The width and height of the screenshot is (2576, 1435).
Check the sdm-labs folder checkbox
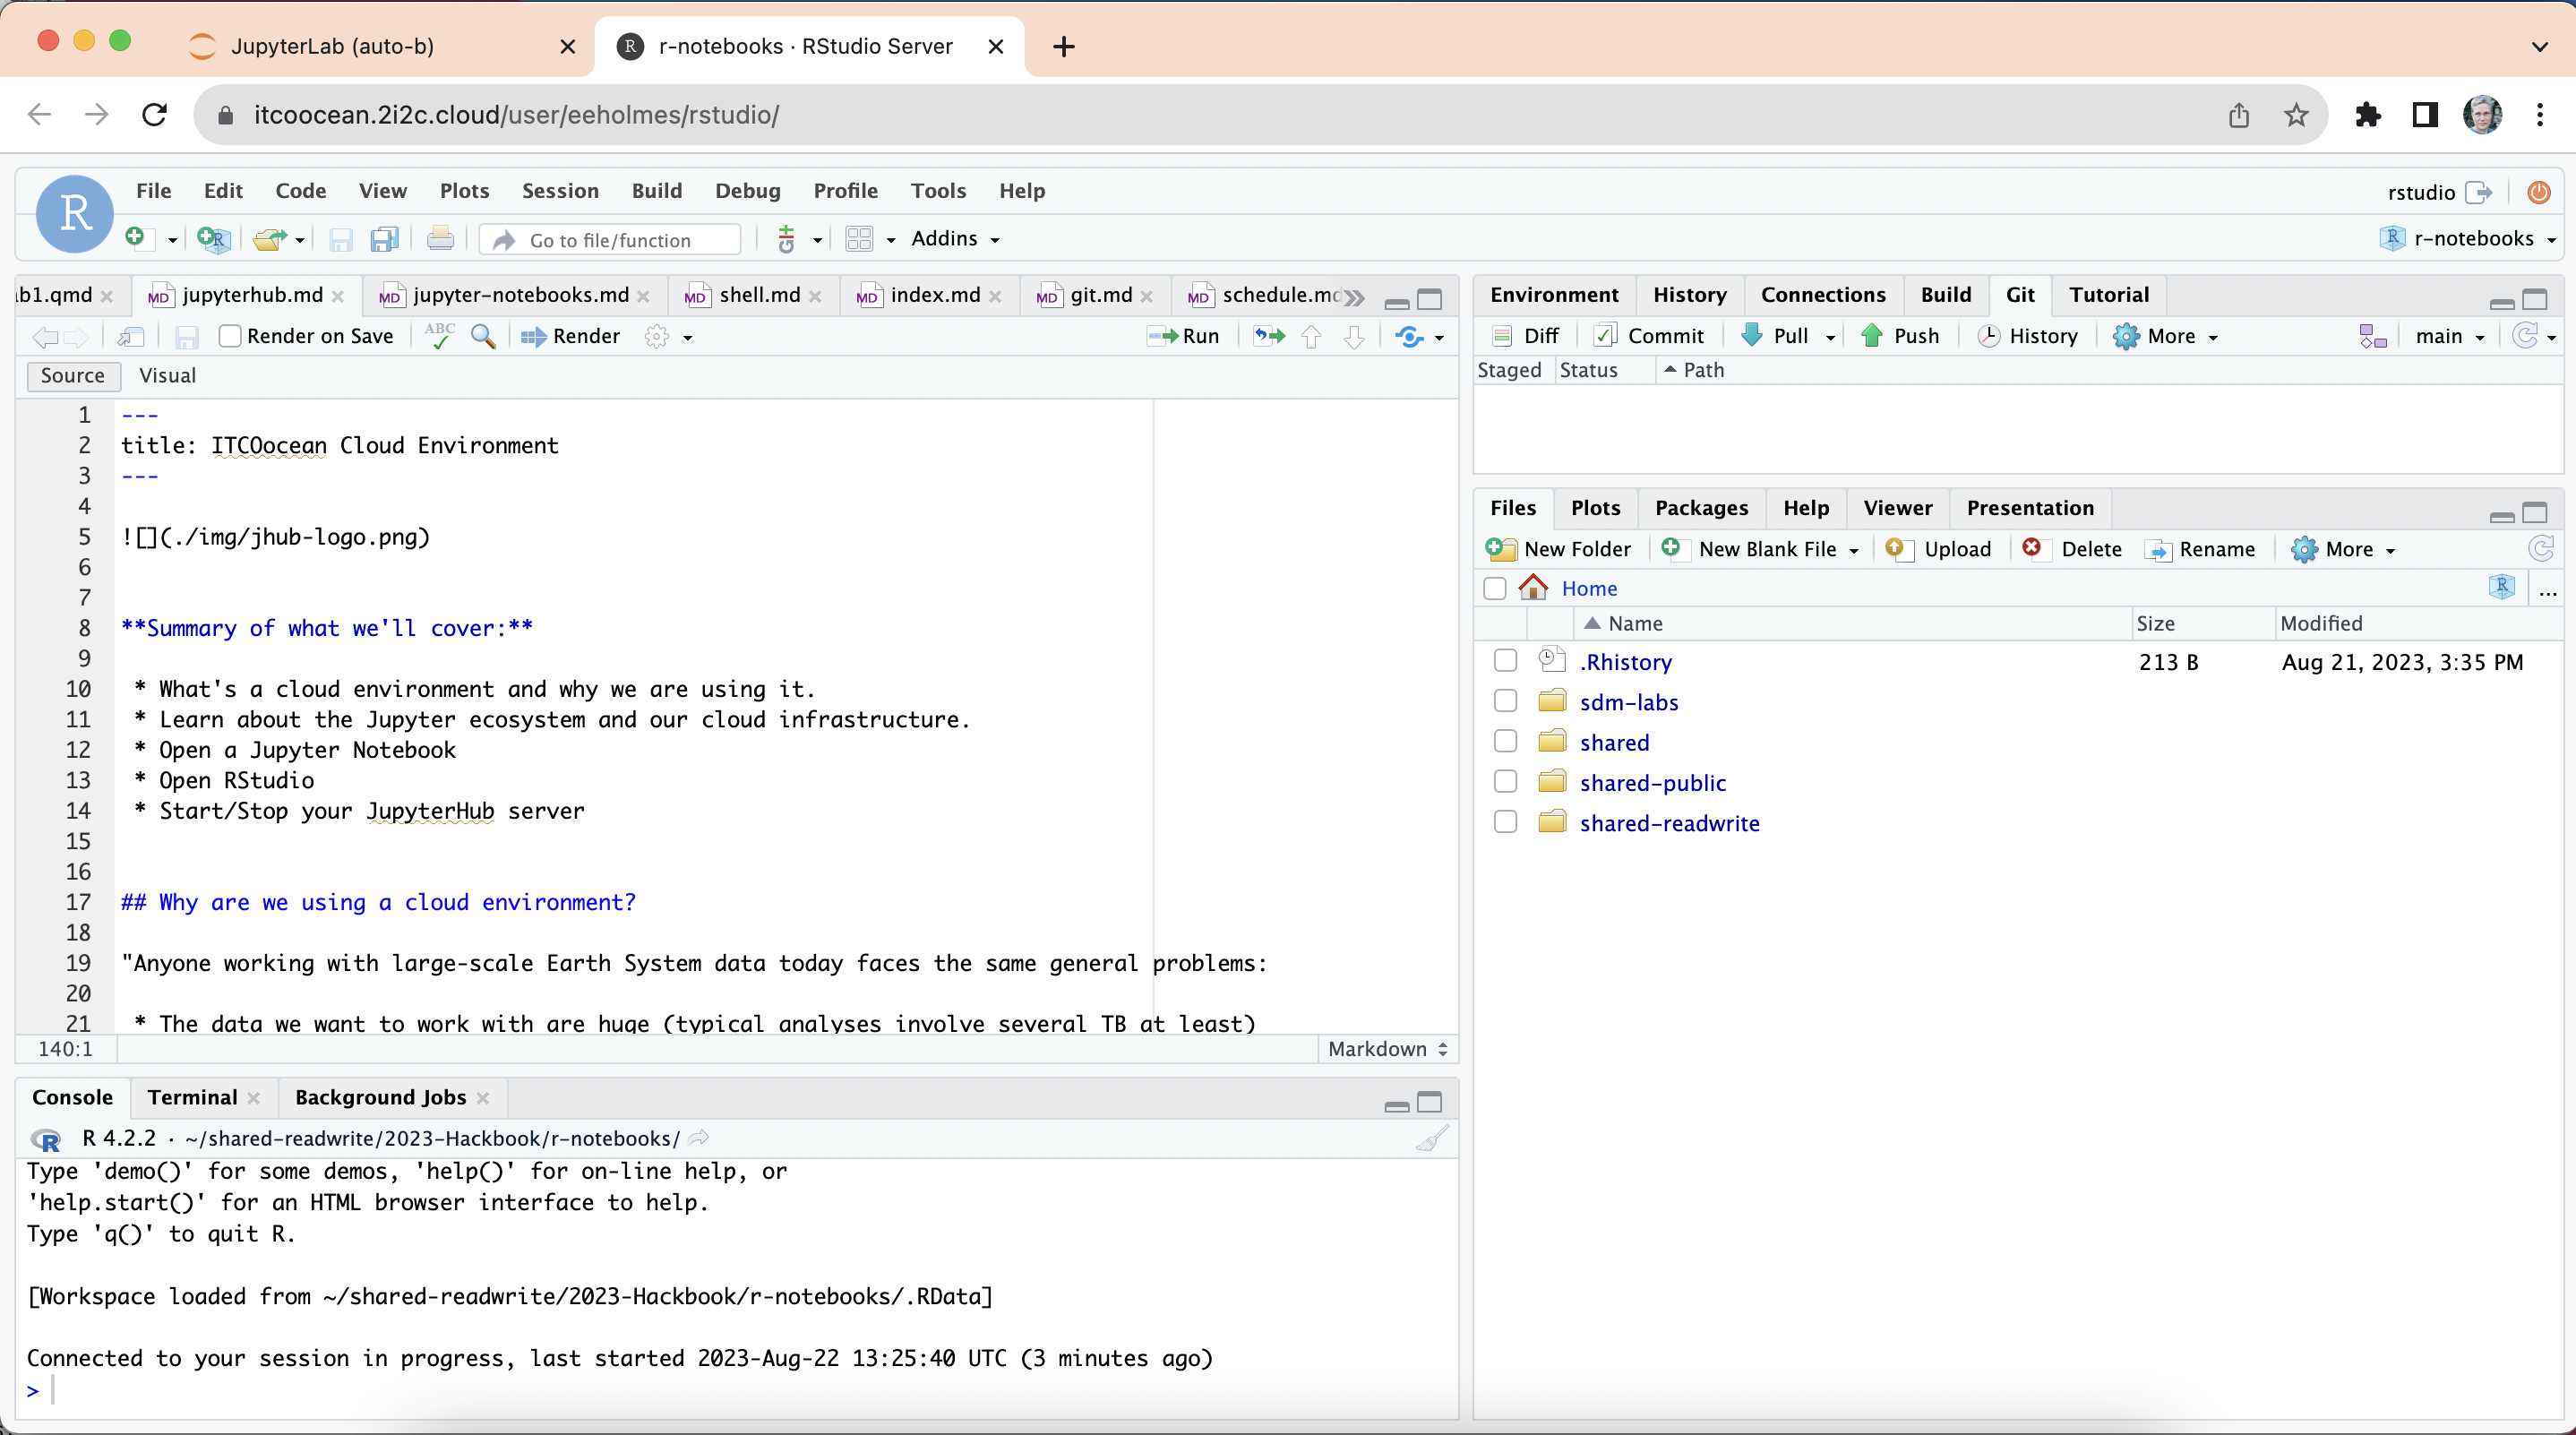(1505, 701)
